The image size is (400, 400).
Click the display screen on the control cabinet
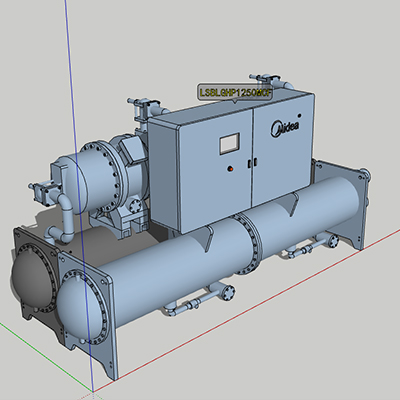tap(229, 144)
